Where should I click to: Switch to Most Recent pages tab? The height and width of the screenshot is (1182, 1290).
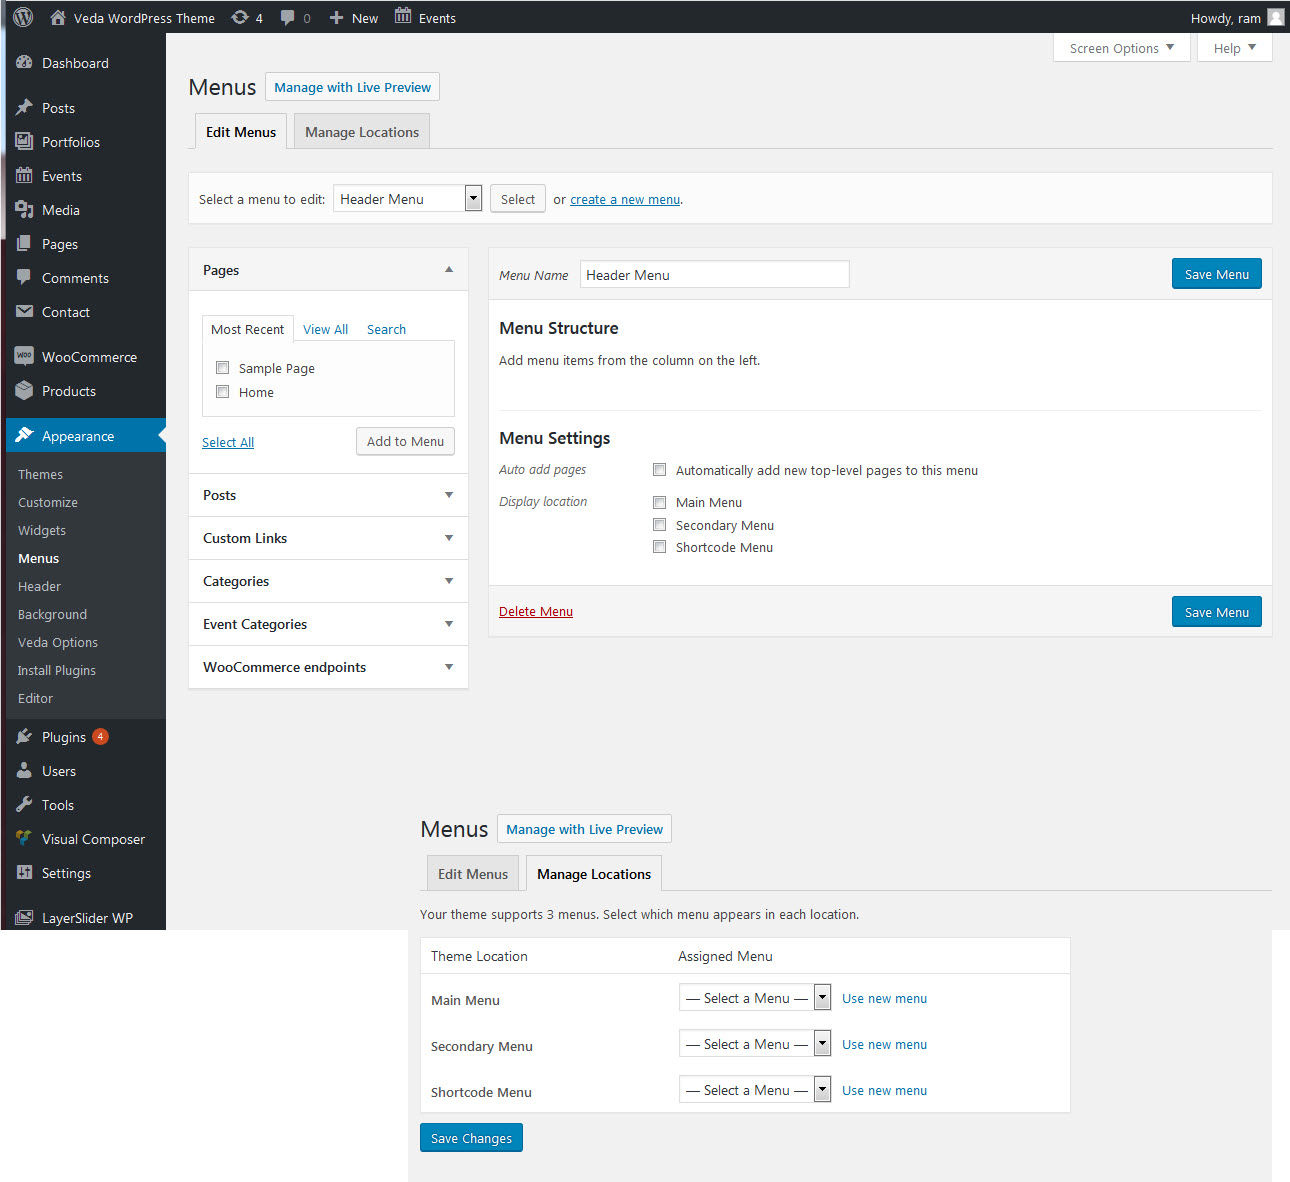[x=248, y=329]
